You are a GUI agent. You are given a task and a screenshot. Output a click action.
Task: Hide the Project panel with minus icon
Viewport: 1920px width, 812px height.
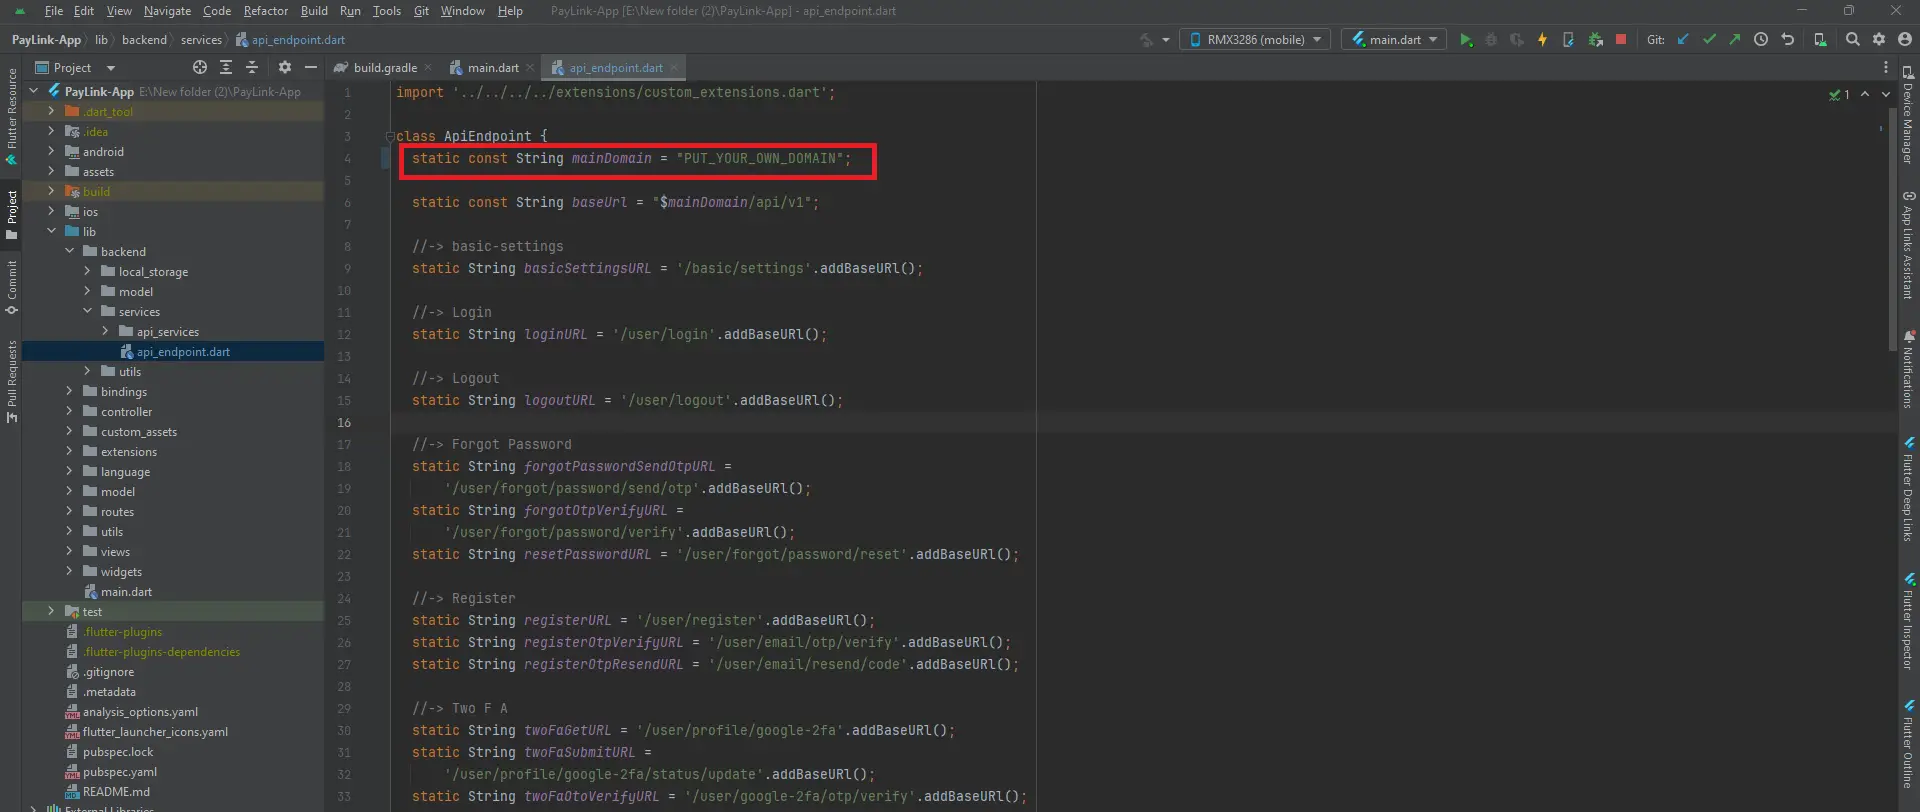(x=311, y=67)
